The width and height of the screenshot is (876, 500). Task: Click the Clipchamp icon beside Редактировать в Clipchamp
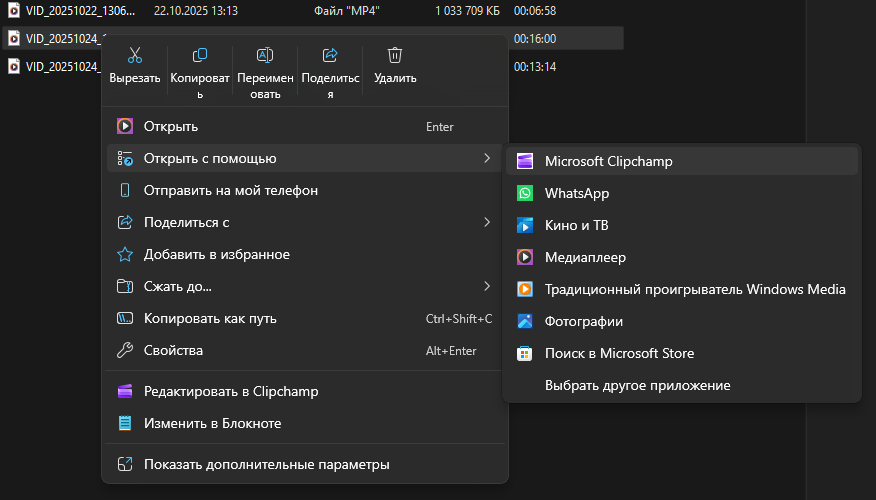click(125, 391)
